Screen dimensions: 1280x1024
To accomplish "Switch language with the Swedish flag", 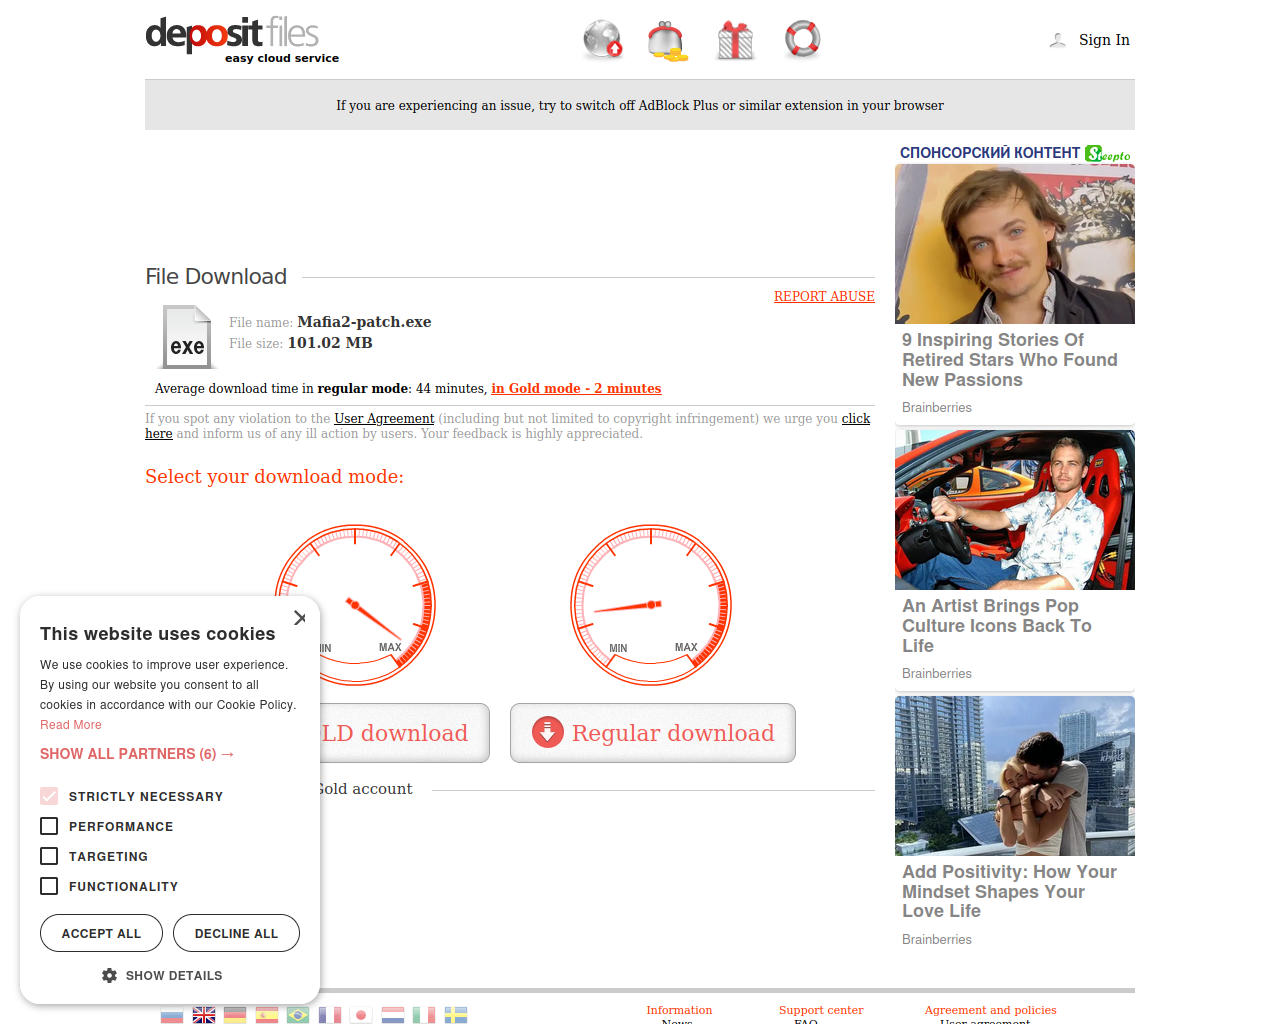I will click(x=456, y=1015).
